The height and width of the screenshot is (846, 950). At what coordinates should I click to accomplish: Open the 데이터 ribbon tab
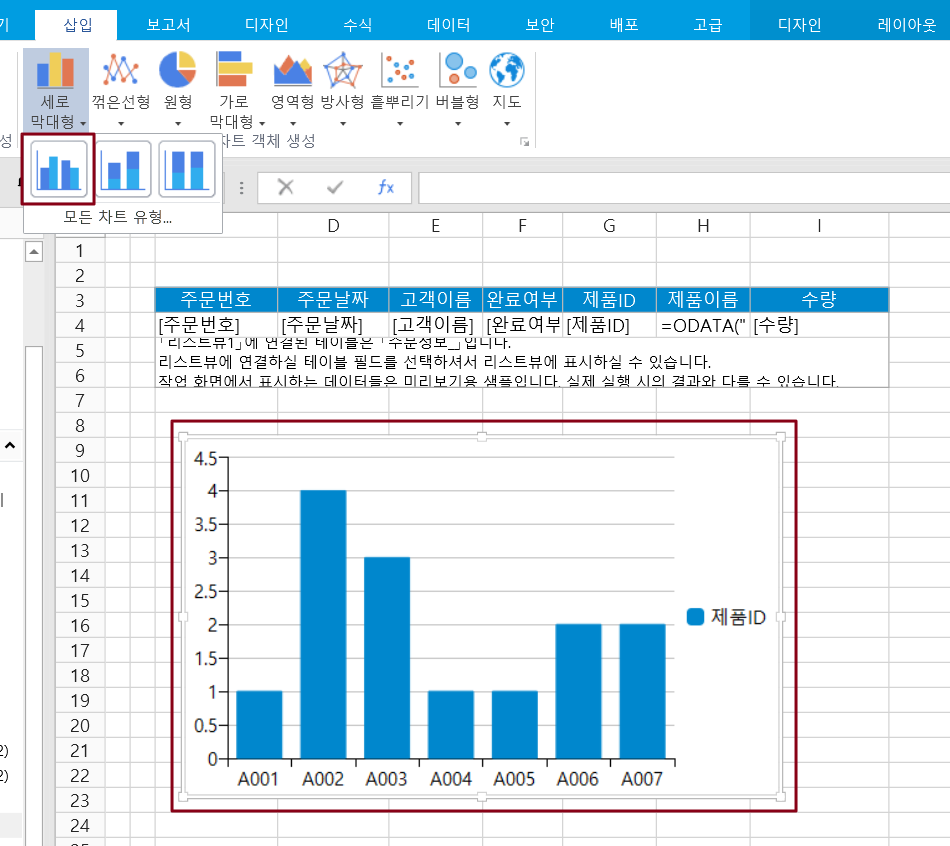click(448, 25)
